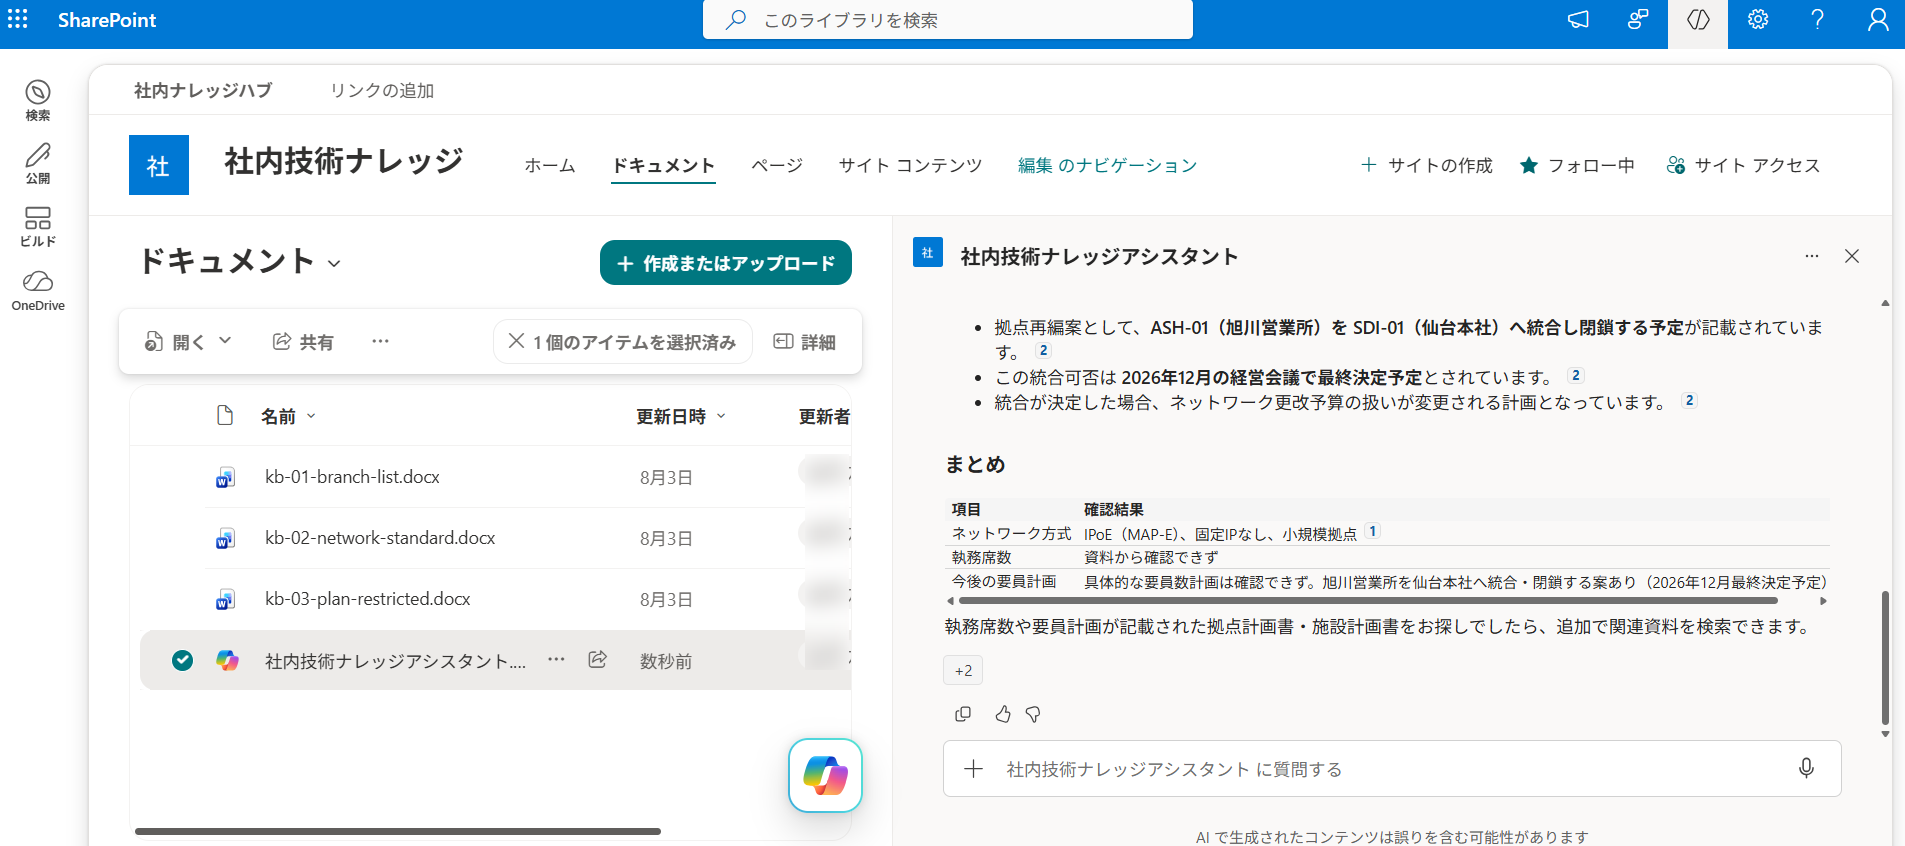Screen dimensions: 1905x846
Task: Click the document list horizontal scrollbar
Action: click(x=398, y=831)
